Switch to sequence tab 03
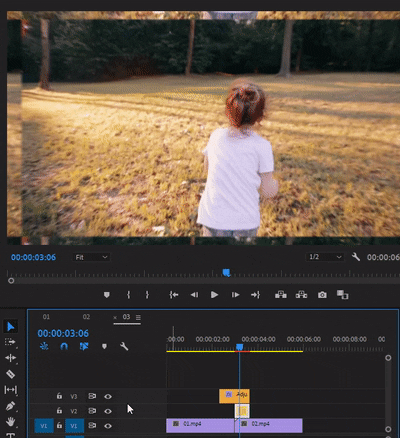 (x=126, y=317)
